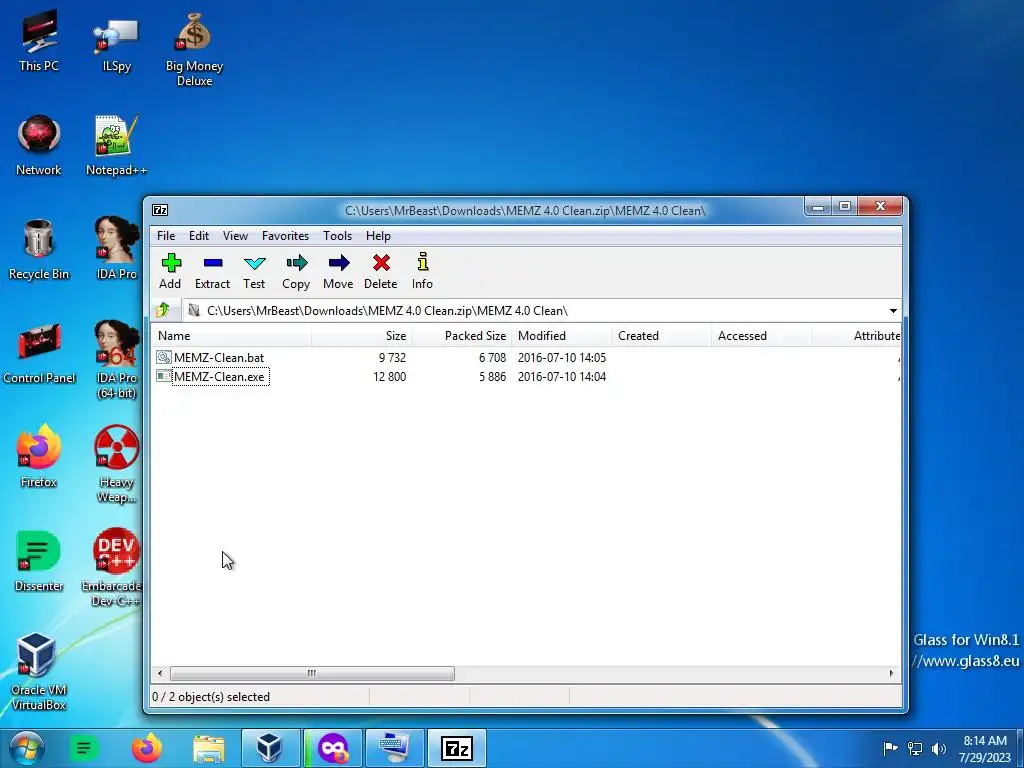This screenshot has height=768, width=1024.
Task: Choose the Move toolbar icon
Action: (338, 271)
